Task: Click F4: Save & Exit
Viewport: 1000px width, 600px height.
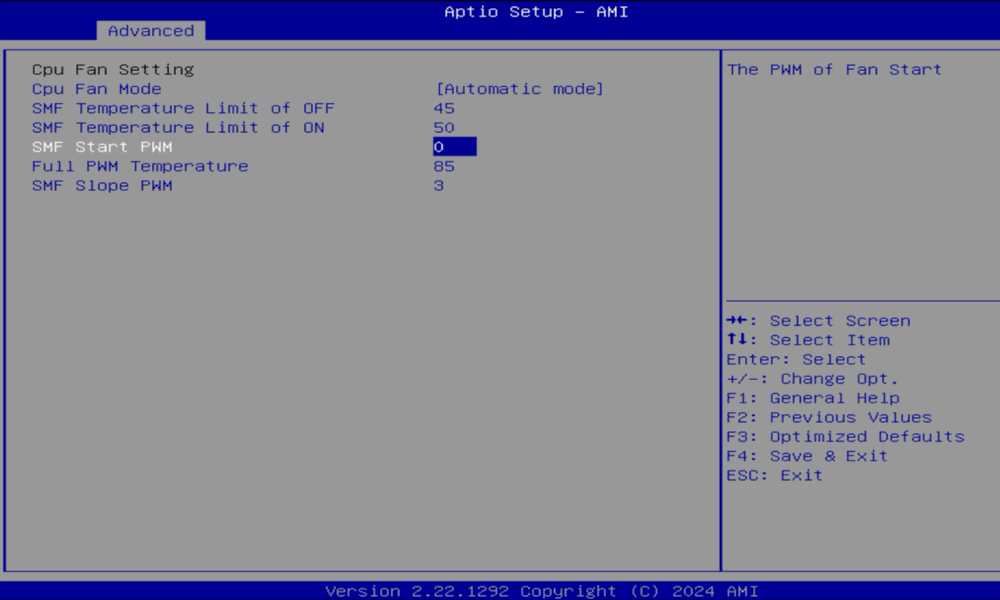Action: (807, 455)
